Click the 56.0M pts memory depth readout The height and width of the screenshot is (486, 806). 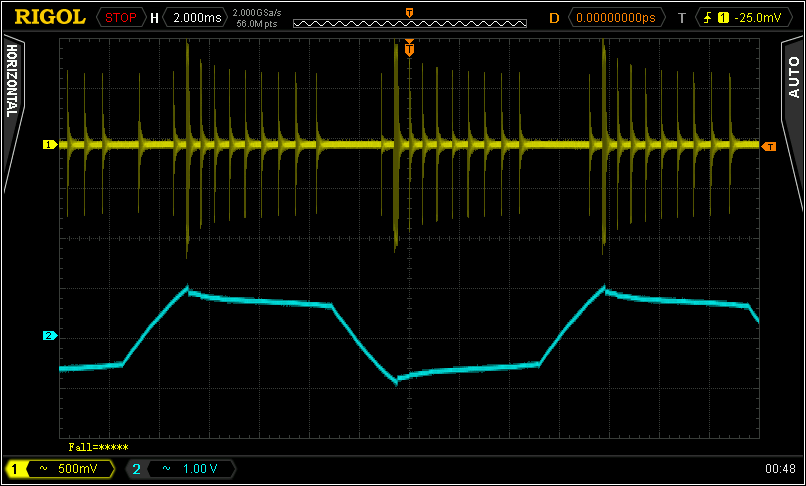coord(257,23)
